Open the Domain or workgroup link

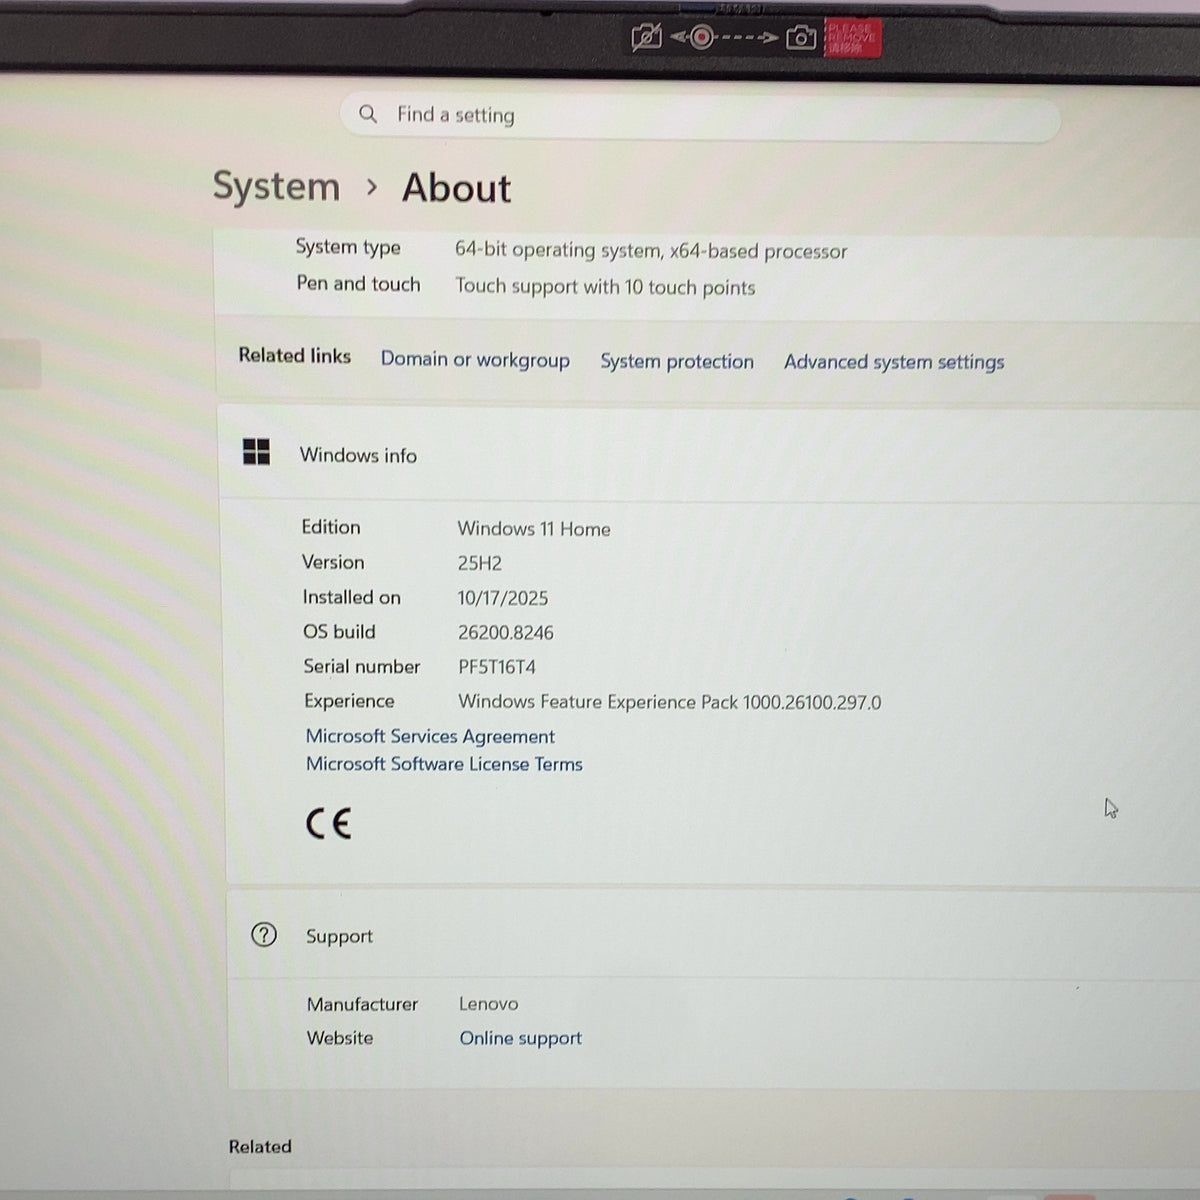pyautogui.click(x=475, y=360)
